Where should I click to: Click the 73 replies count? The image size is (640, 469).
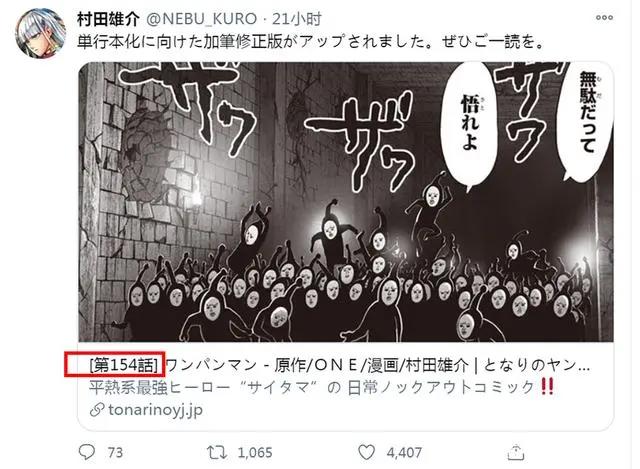point(115,453)
